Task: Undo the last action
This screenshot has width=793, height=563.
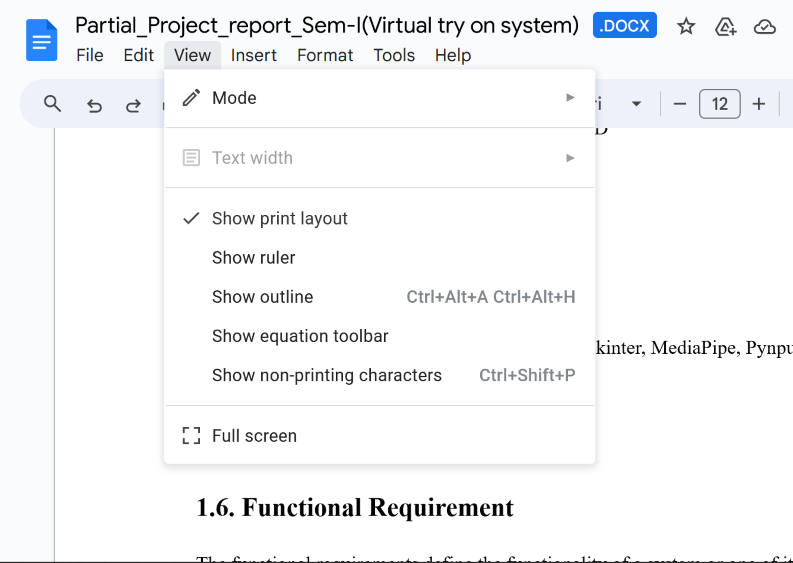Action: click(94, 105)
